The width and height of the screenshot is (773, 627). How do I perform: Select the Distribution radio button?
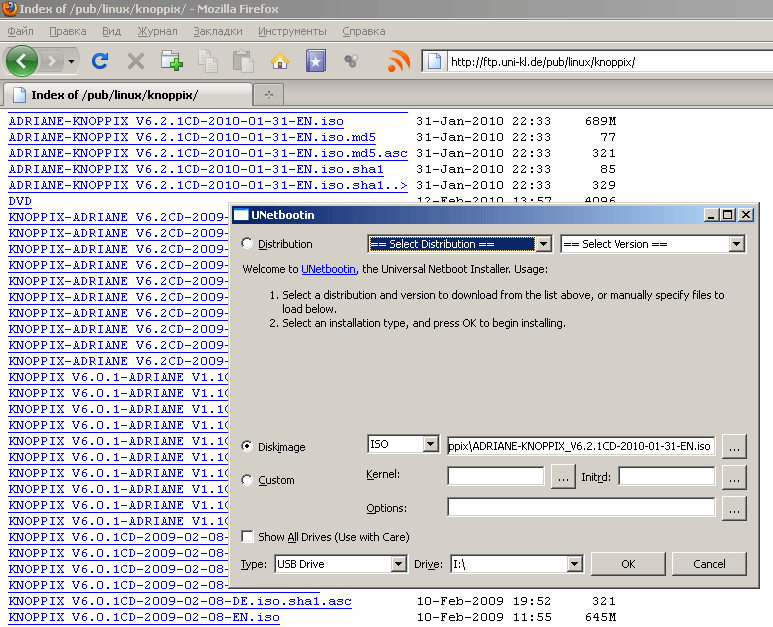247,244
